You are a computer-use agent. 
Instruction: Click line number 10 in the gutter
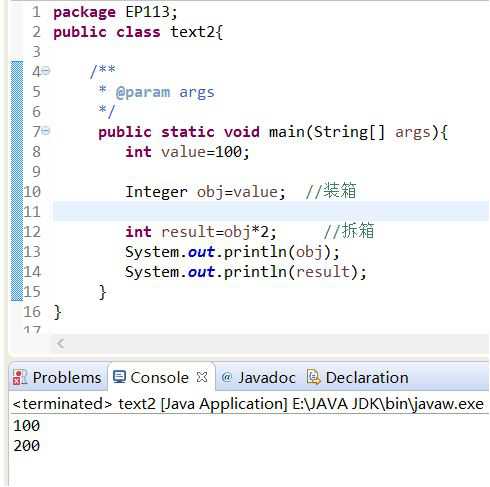coord(32,192)
